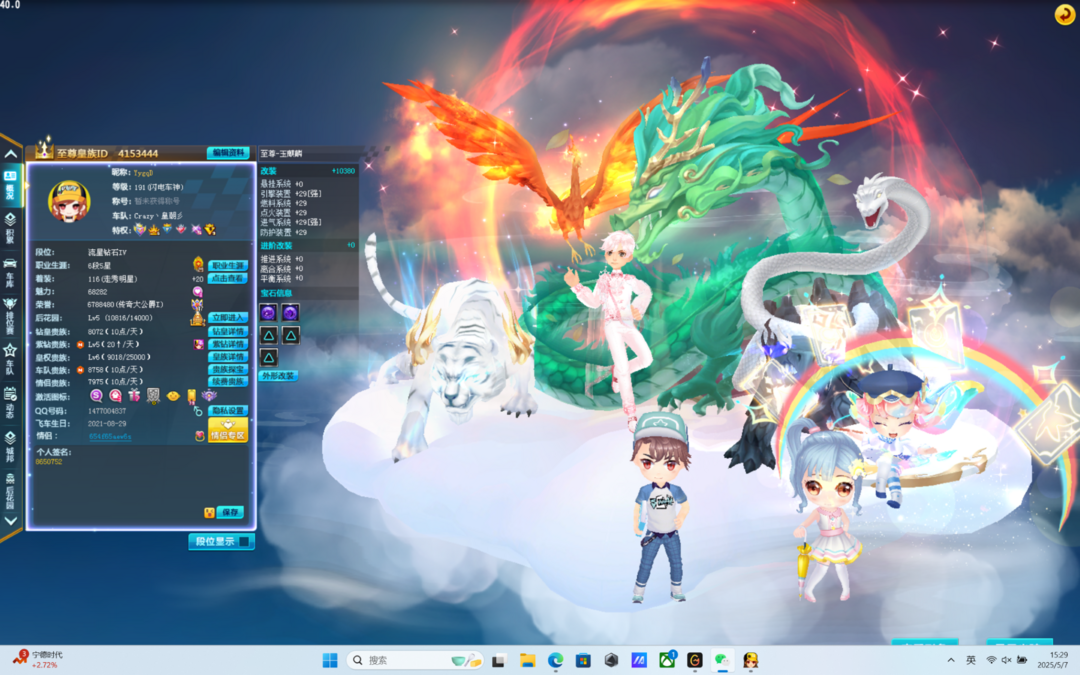1080x675 pixels.
Task: Show hidden system tray icons chevron
Action: point(951,660)
